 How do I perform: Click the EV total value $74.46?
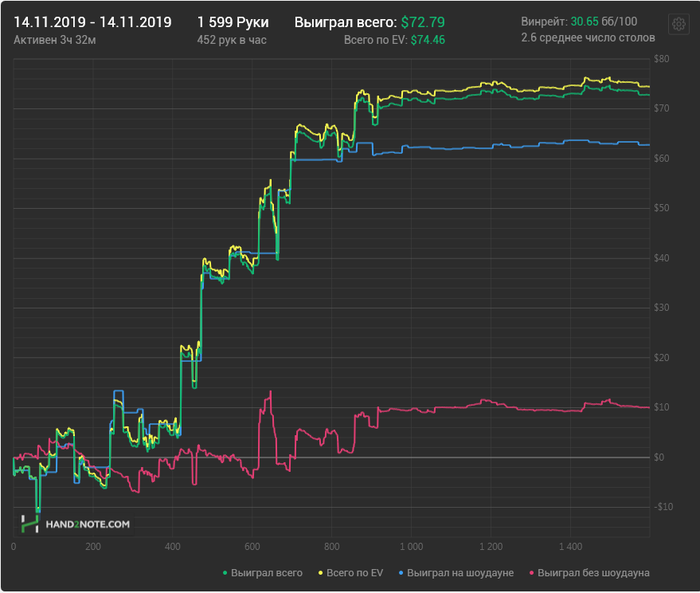point(428,40)
